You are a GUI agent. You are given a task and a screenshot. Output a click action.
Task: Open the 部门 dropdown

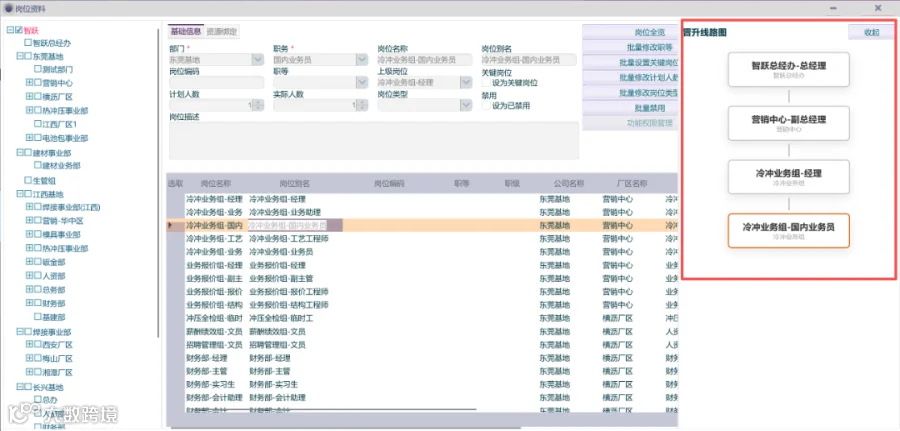[258, 59]
